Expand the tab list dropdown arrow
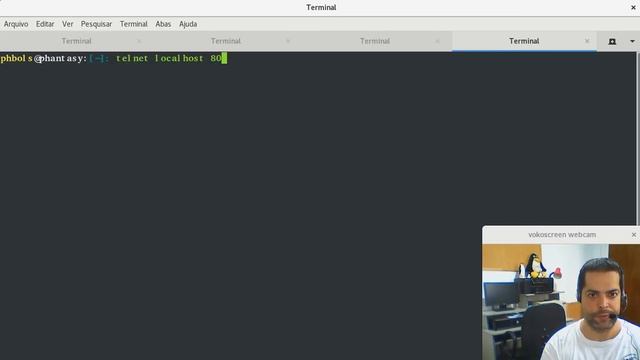Image resolution: width=640 pixels, height=360 pixels. tap(632, 41)
